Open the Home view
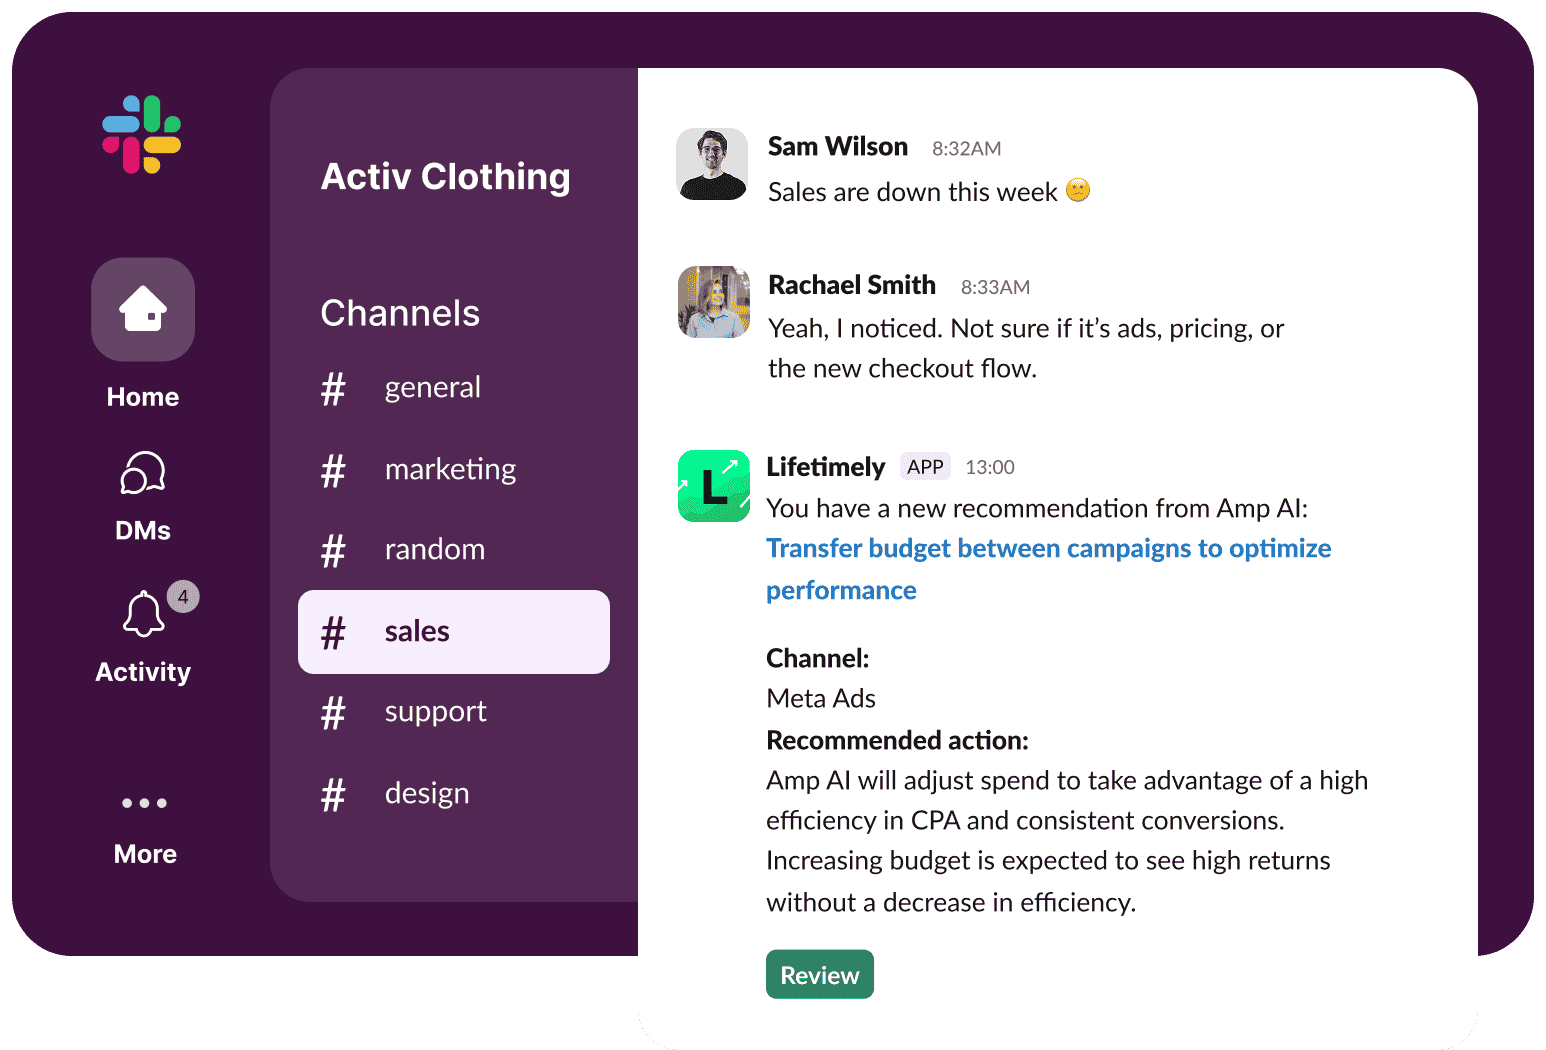Image resolution: width=1546 pixels, height=1050 pixels. (143, 310)
